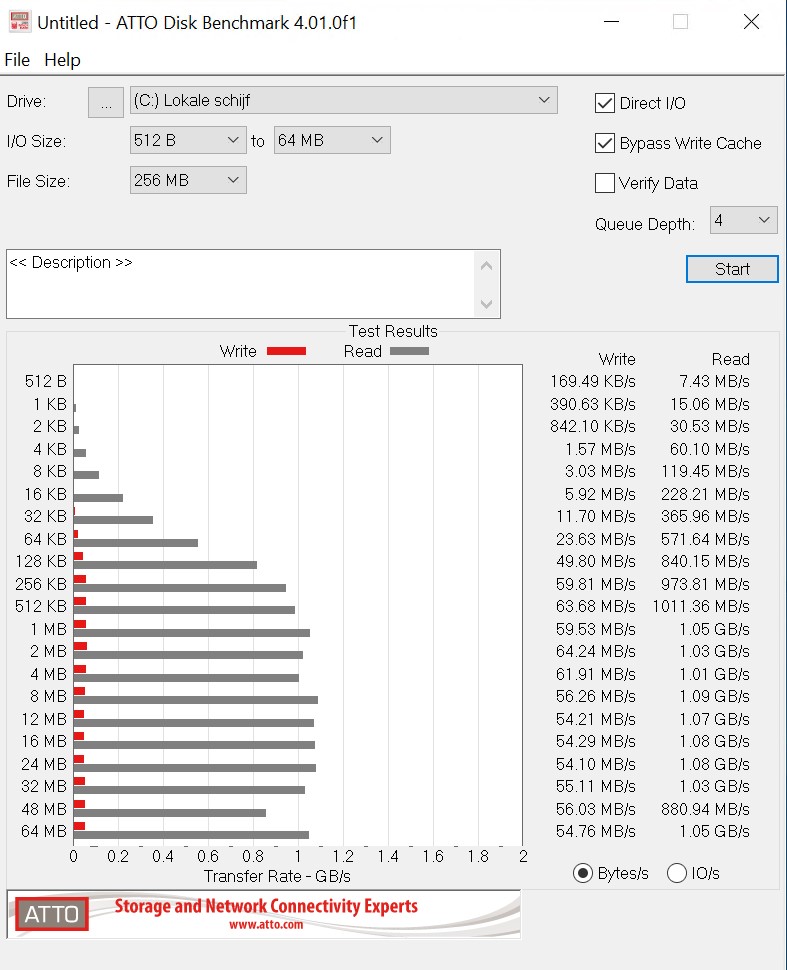Viewport: 787px width, 970px height.
Task: Click read value 7.43 MB/s
Action: (715, 381)
